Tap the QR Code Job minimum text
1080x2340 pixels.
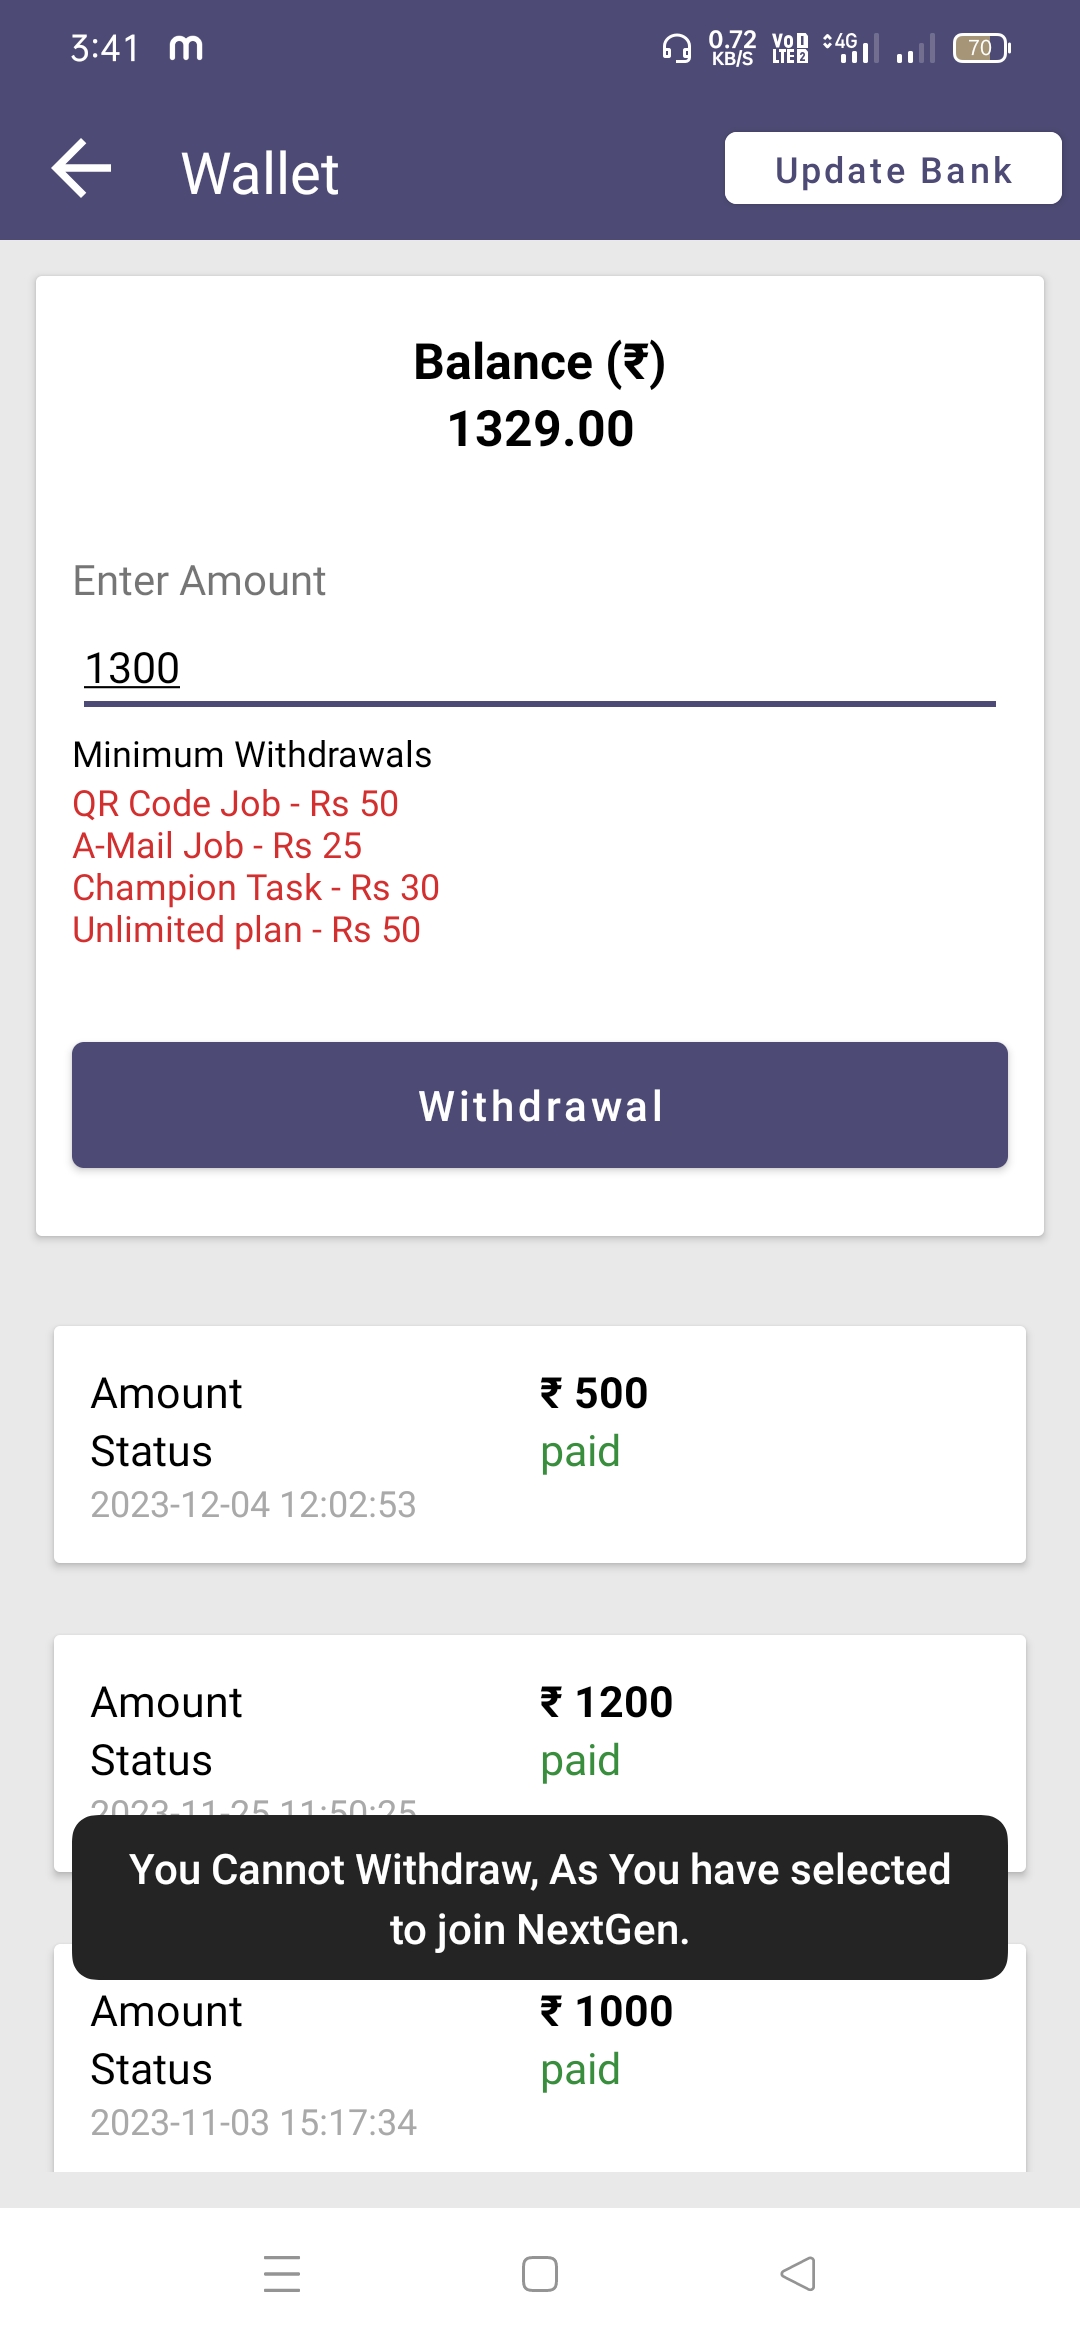[235, 804]
